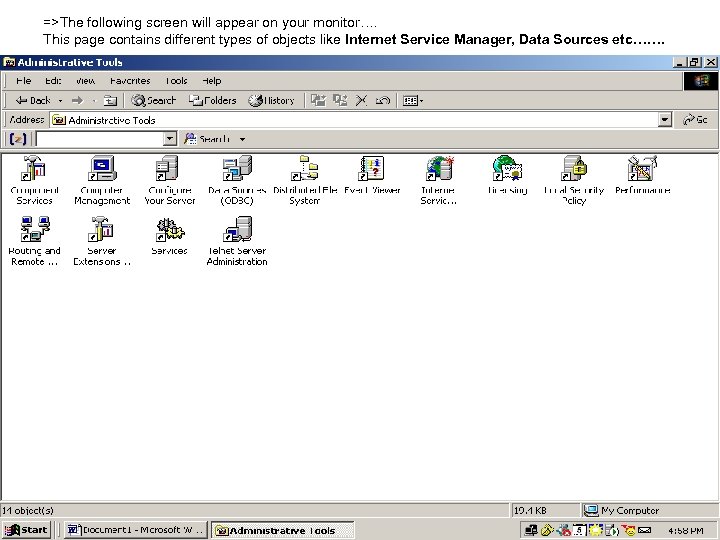The image size is (720, 540).
Task: Click the taskbar clock
Action: (685, 530)
